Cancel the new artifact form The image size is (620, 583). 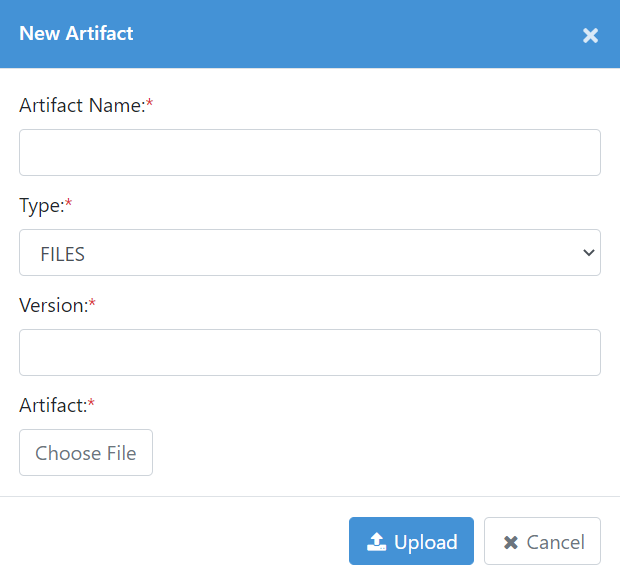pos(542,541)
